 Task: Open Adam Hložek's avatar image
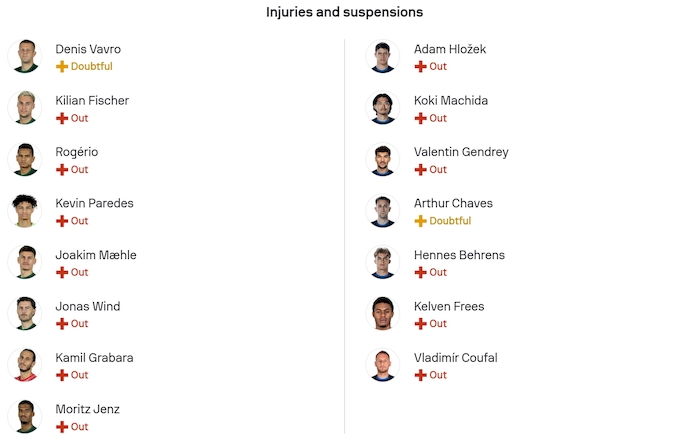point(384,56)
